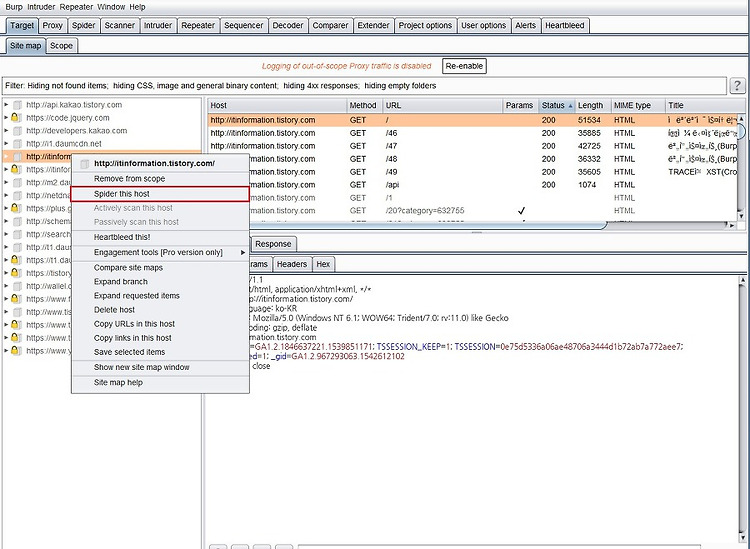Open the Repeater menu in menu bar
Viewport: 750px width, 549px height.
point(76,7)
